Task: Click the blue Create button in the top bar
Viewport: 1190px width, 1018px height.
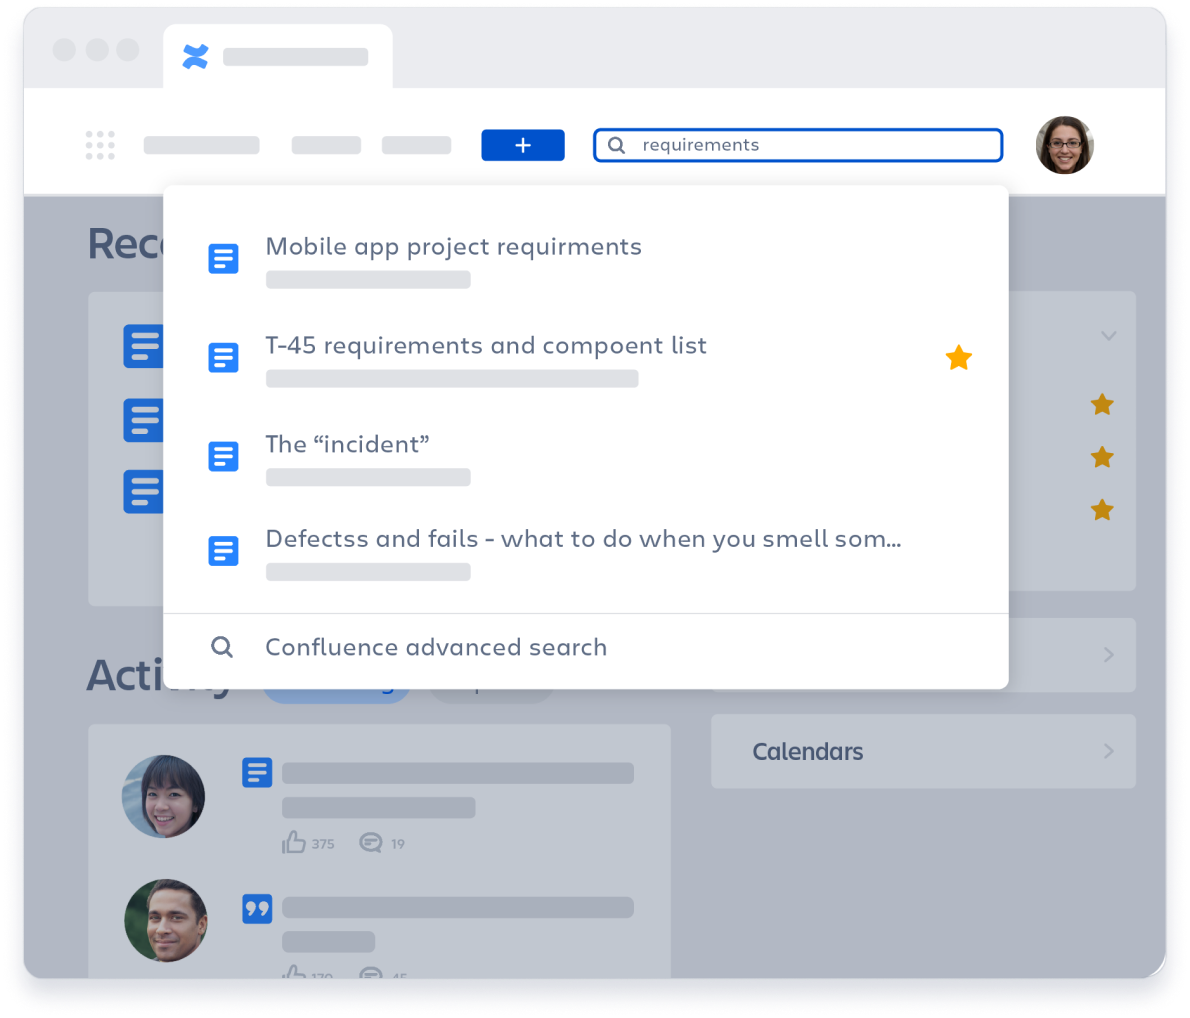Action: 522,144
